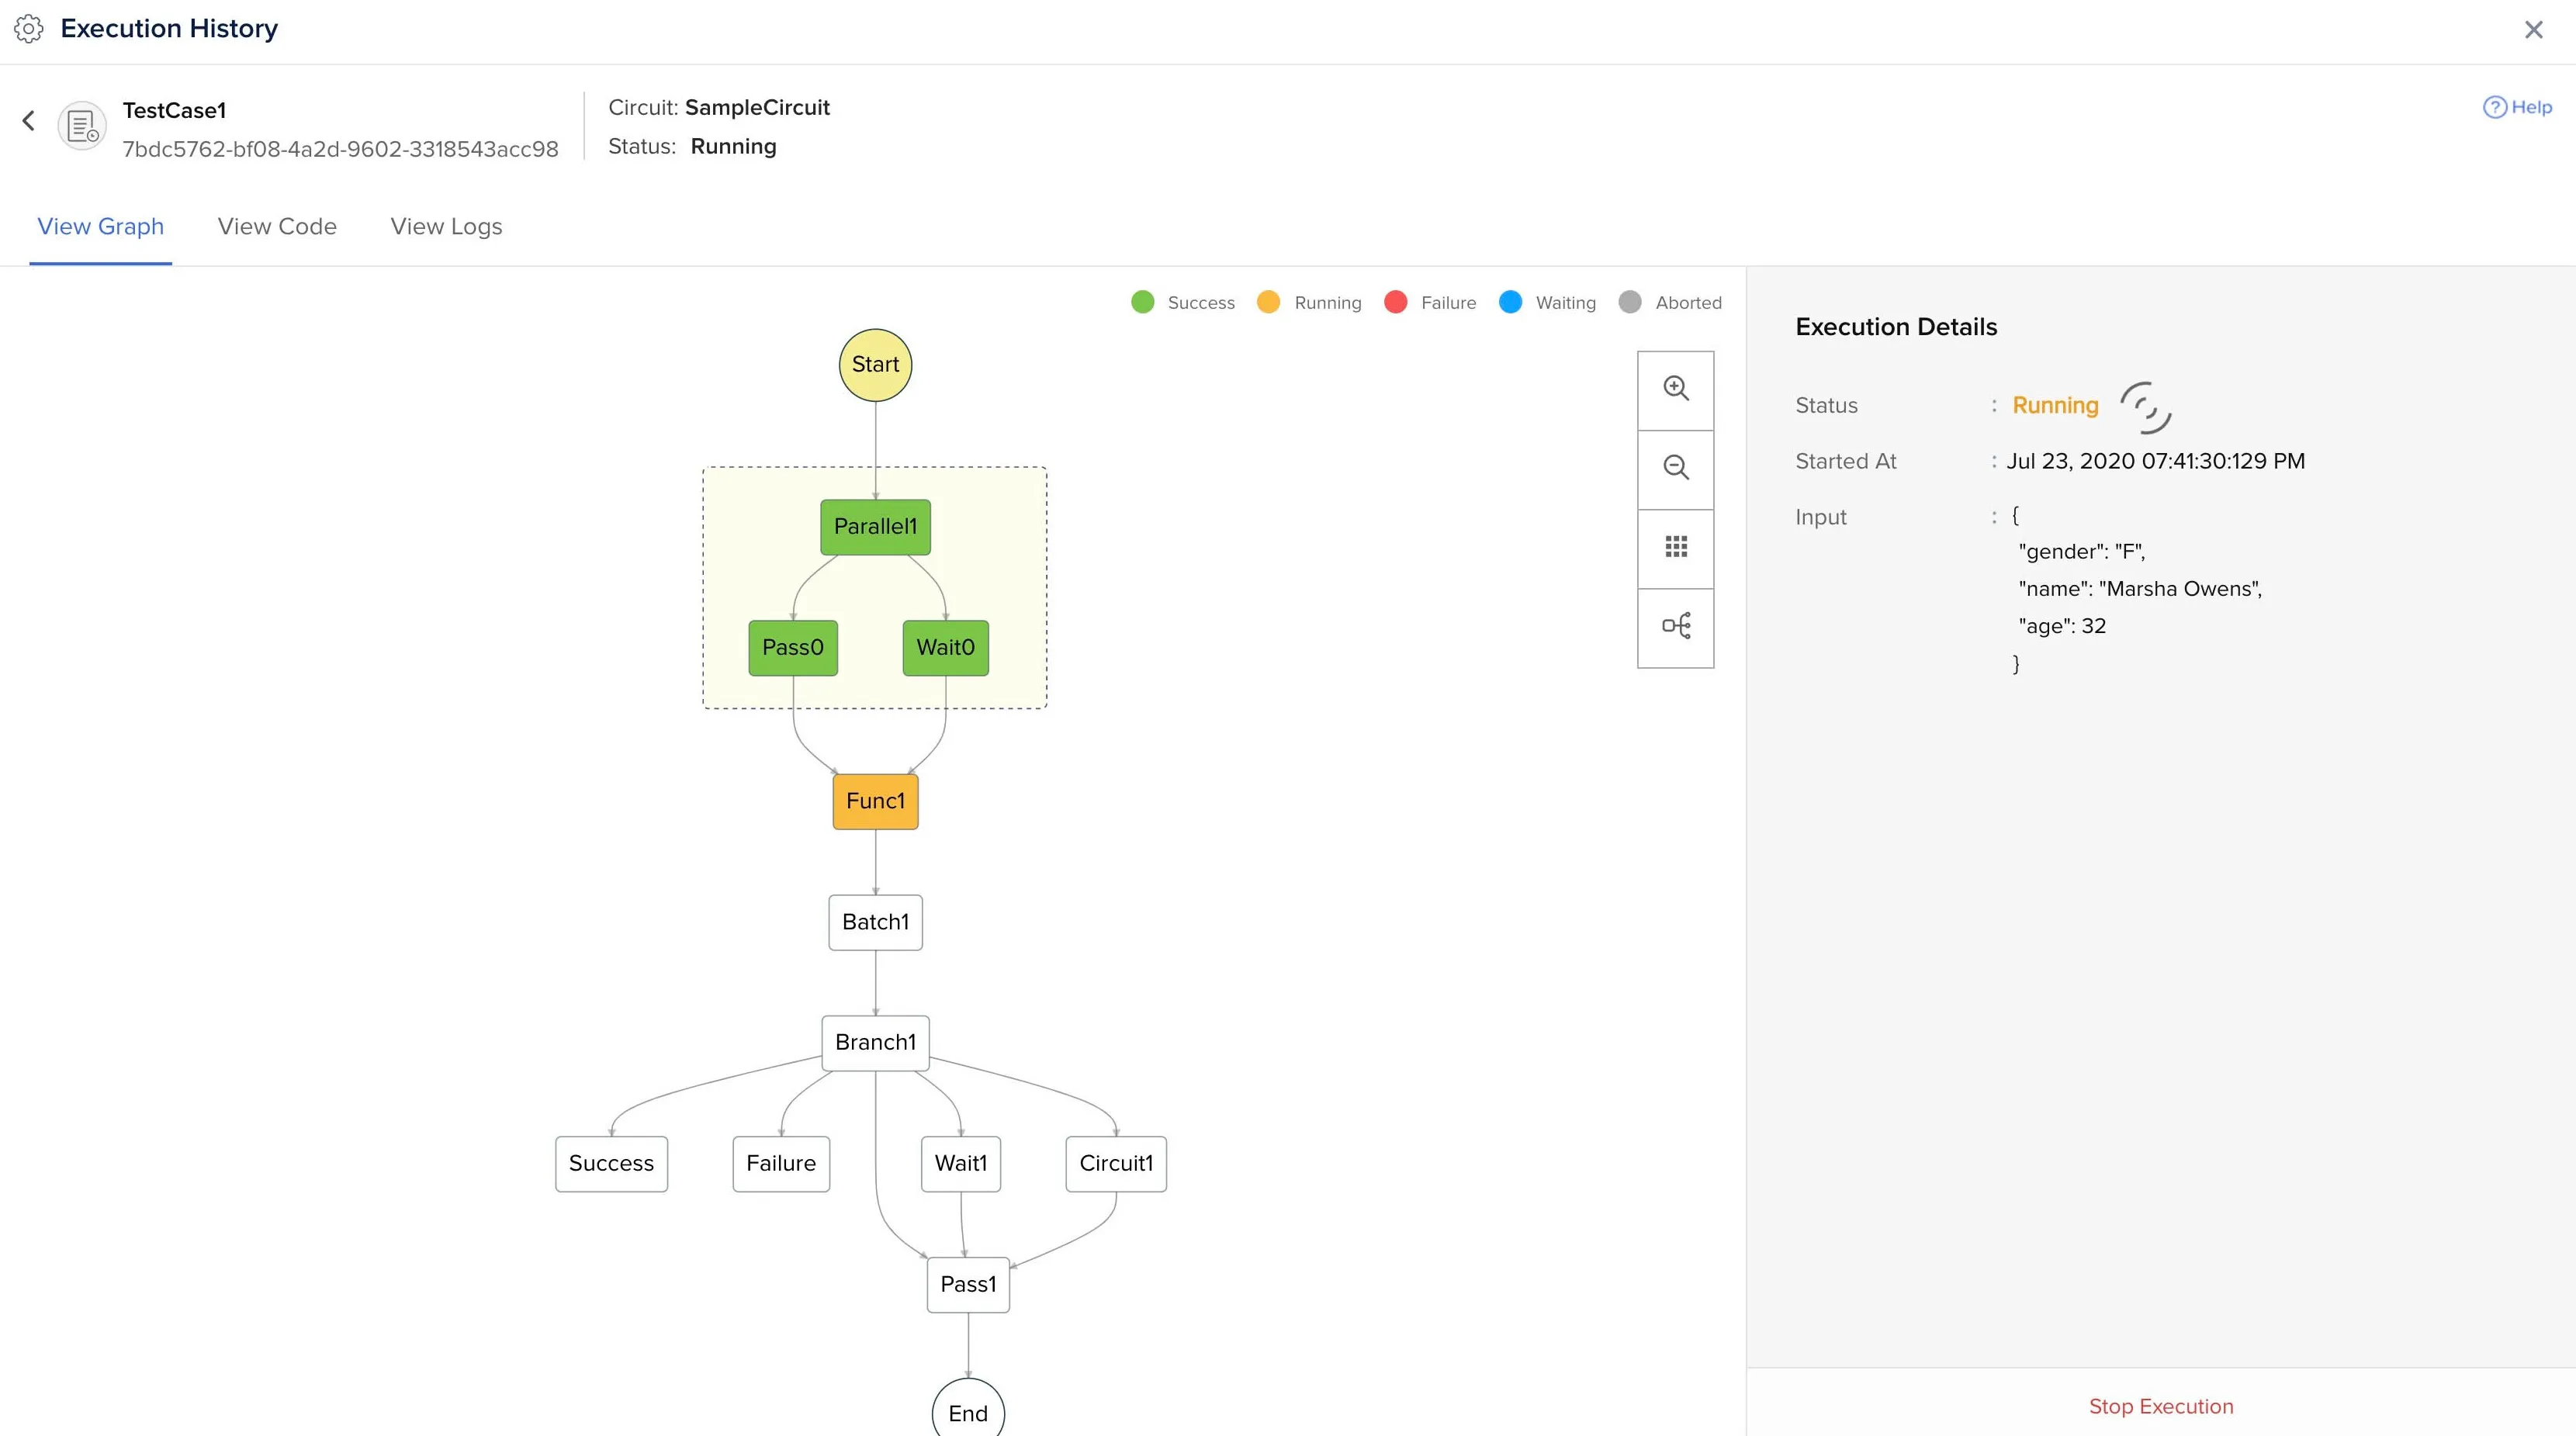
Task: Zoom in on the graph
Action: [x=1675, y=389]
